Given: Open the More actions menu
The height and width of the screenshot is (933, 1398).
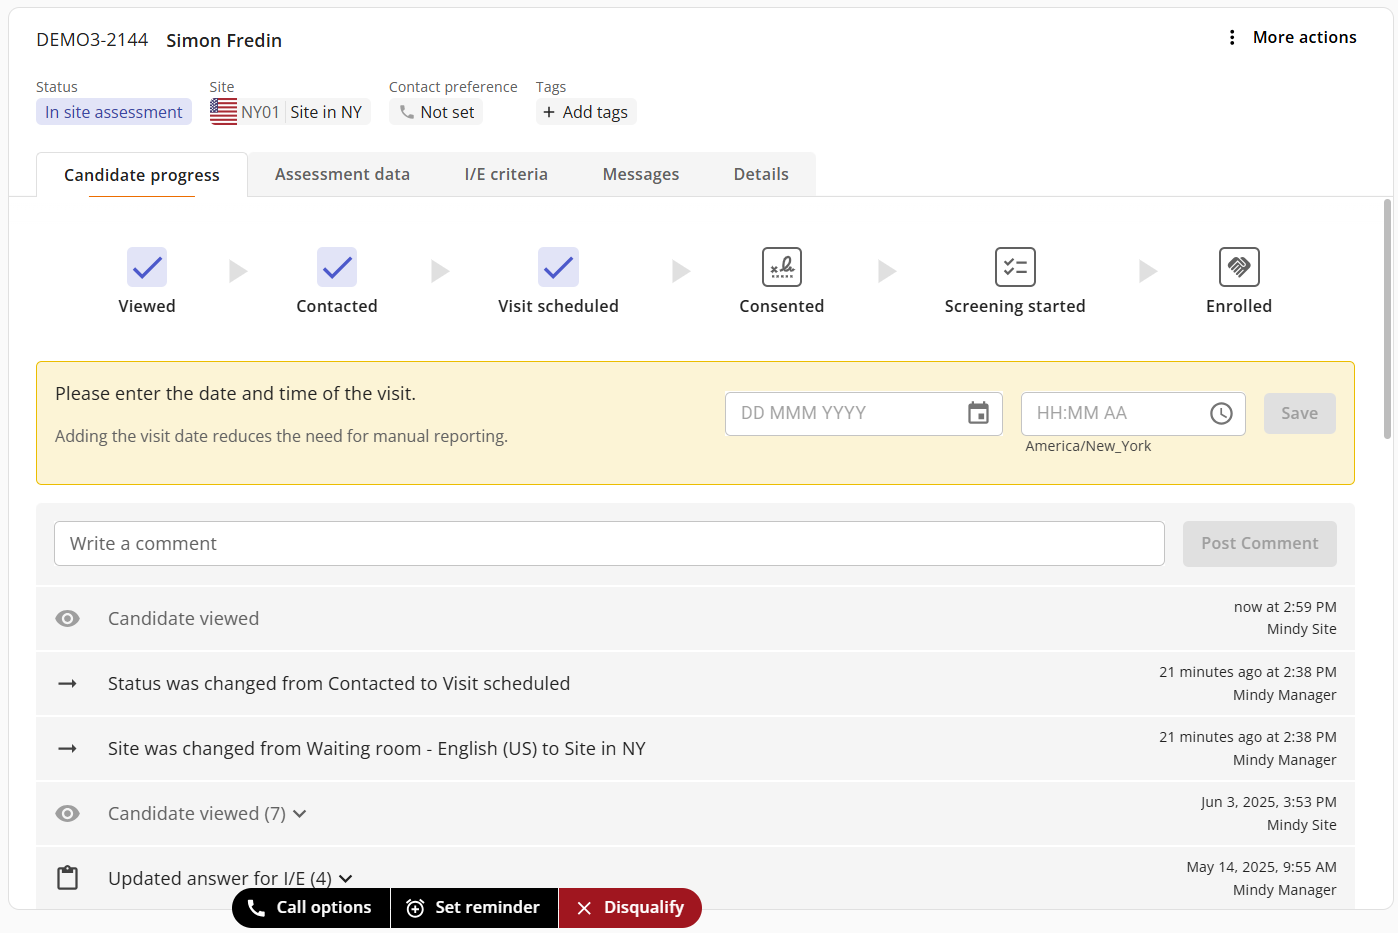Looking at the screenshot, I should (1291, 37).
